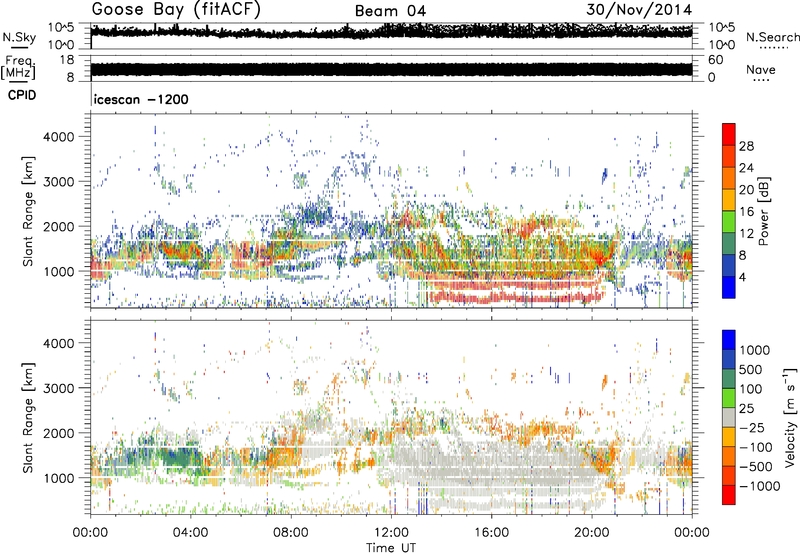
Task: Click the '12:00' time axis tick label
Action: [x=391, y=533]
